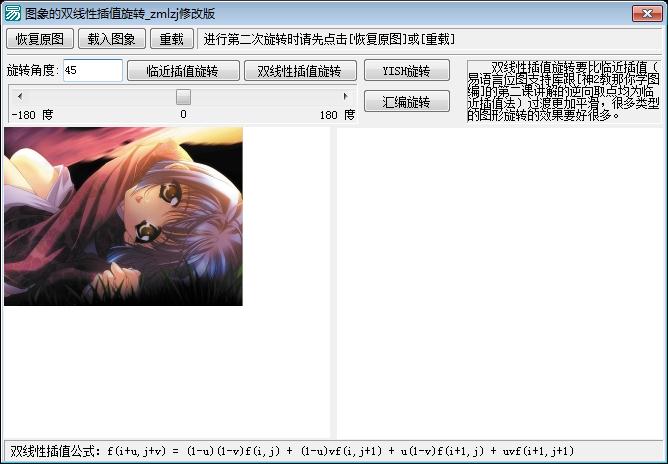
Task: Close the window with red X button
Action: 647,14
